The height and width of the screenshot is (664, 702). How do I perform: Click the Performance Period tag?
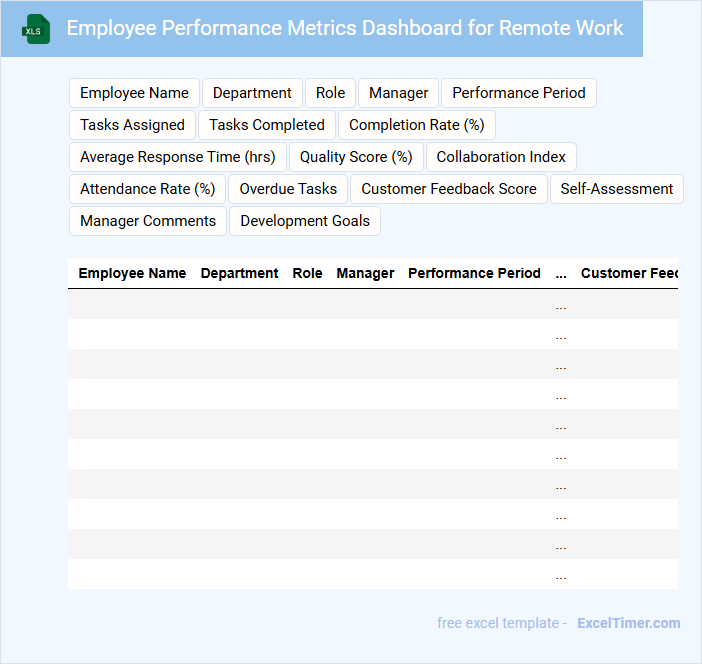518,93
